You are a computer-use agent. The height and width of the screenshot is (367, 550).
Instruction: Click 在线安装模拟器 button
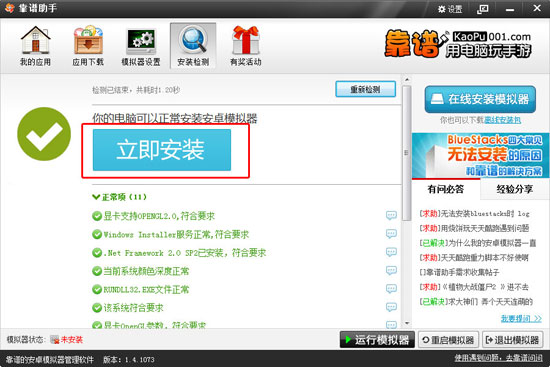(x=480, y=99)
